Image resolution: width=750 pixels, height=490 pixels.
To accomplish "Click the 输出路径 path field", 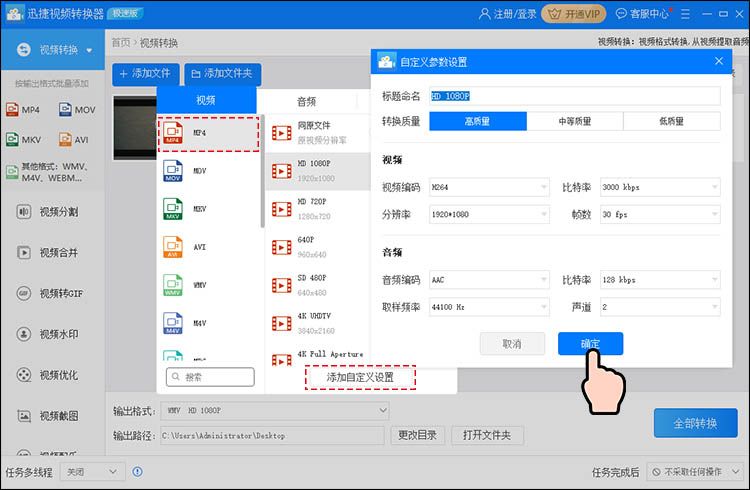I will coord(272,435).
